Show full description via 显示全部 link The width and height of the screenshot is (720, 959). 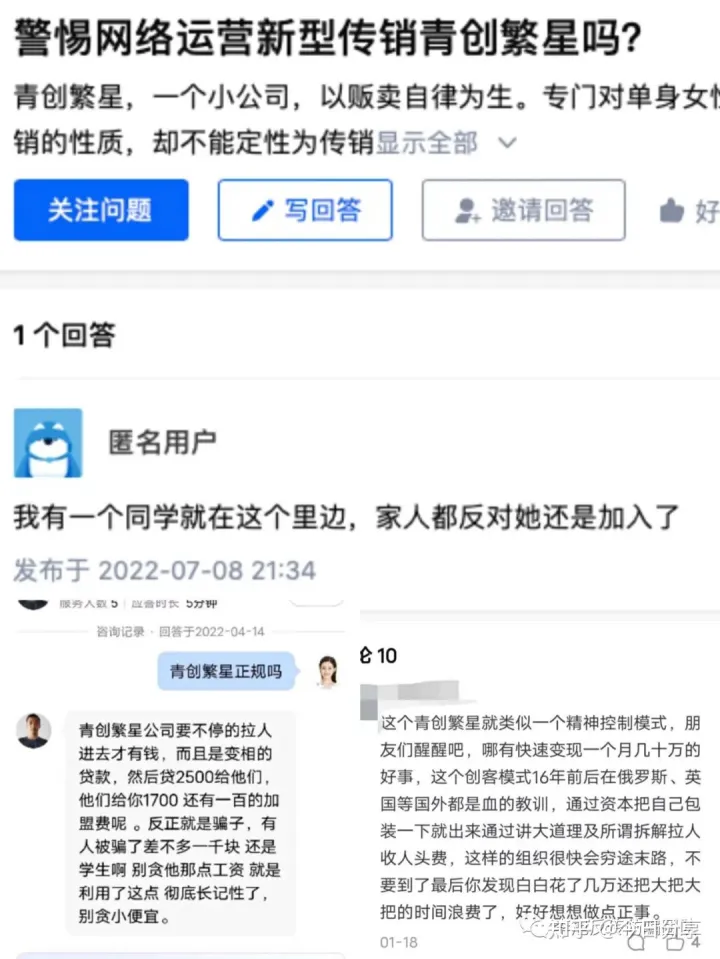426,143
